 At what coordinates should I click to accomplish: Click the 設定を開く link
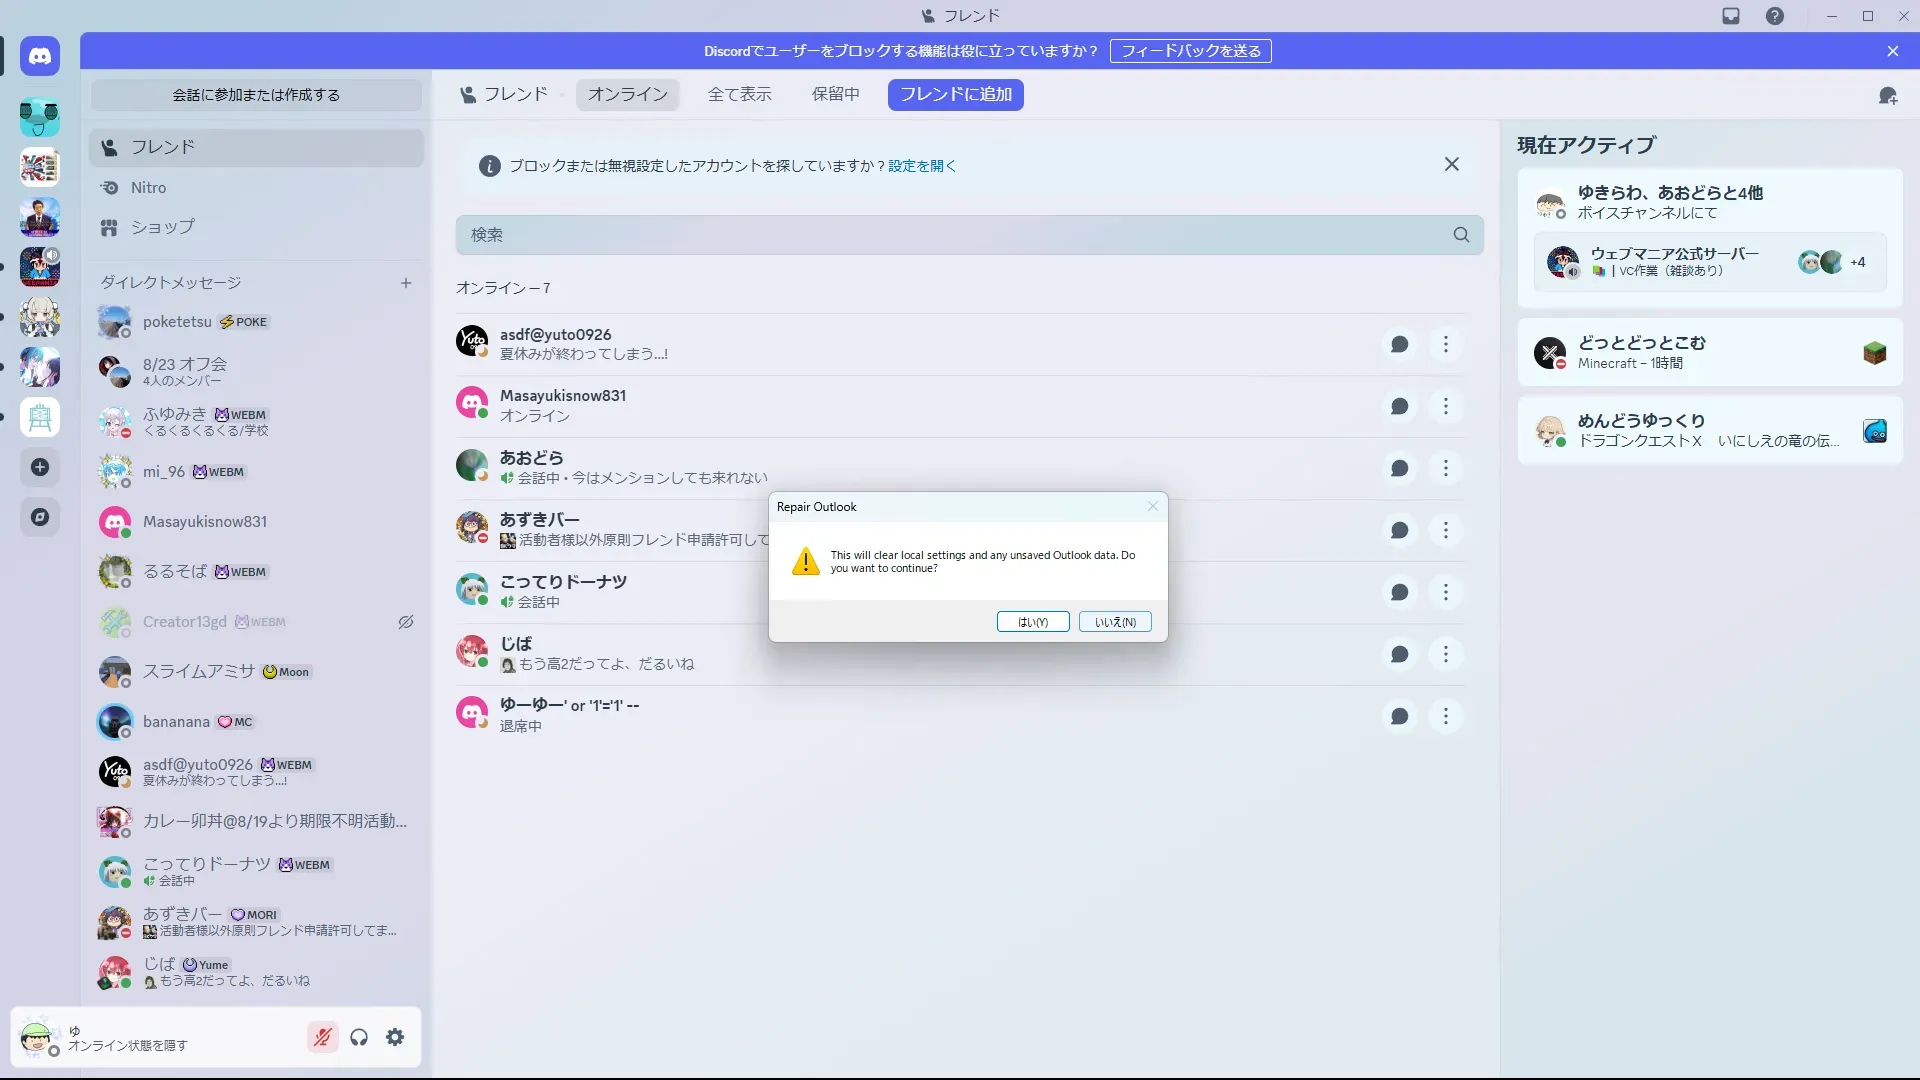(922, 166)
